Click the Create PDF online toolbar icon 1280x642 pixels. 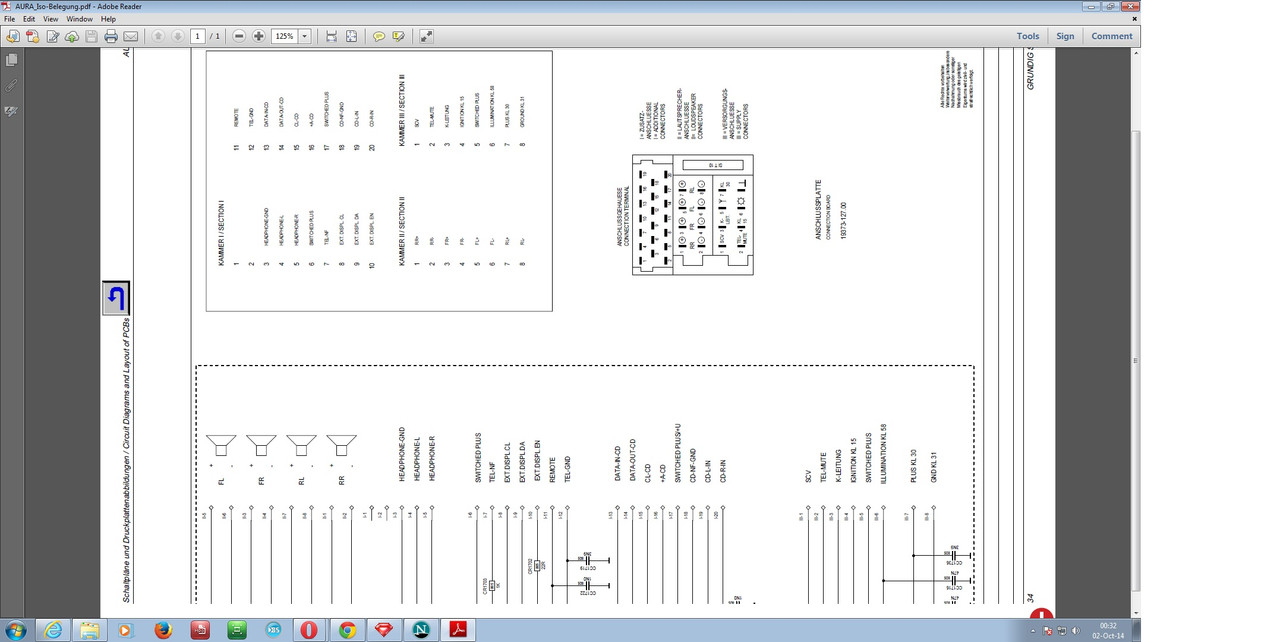tap(32, 36)
